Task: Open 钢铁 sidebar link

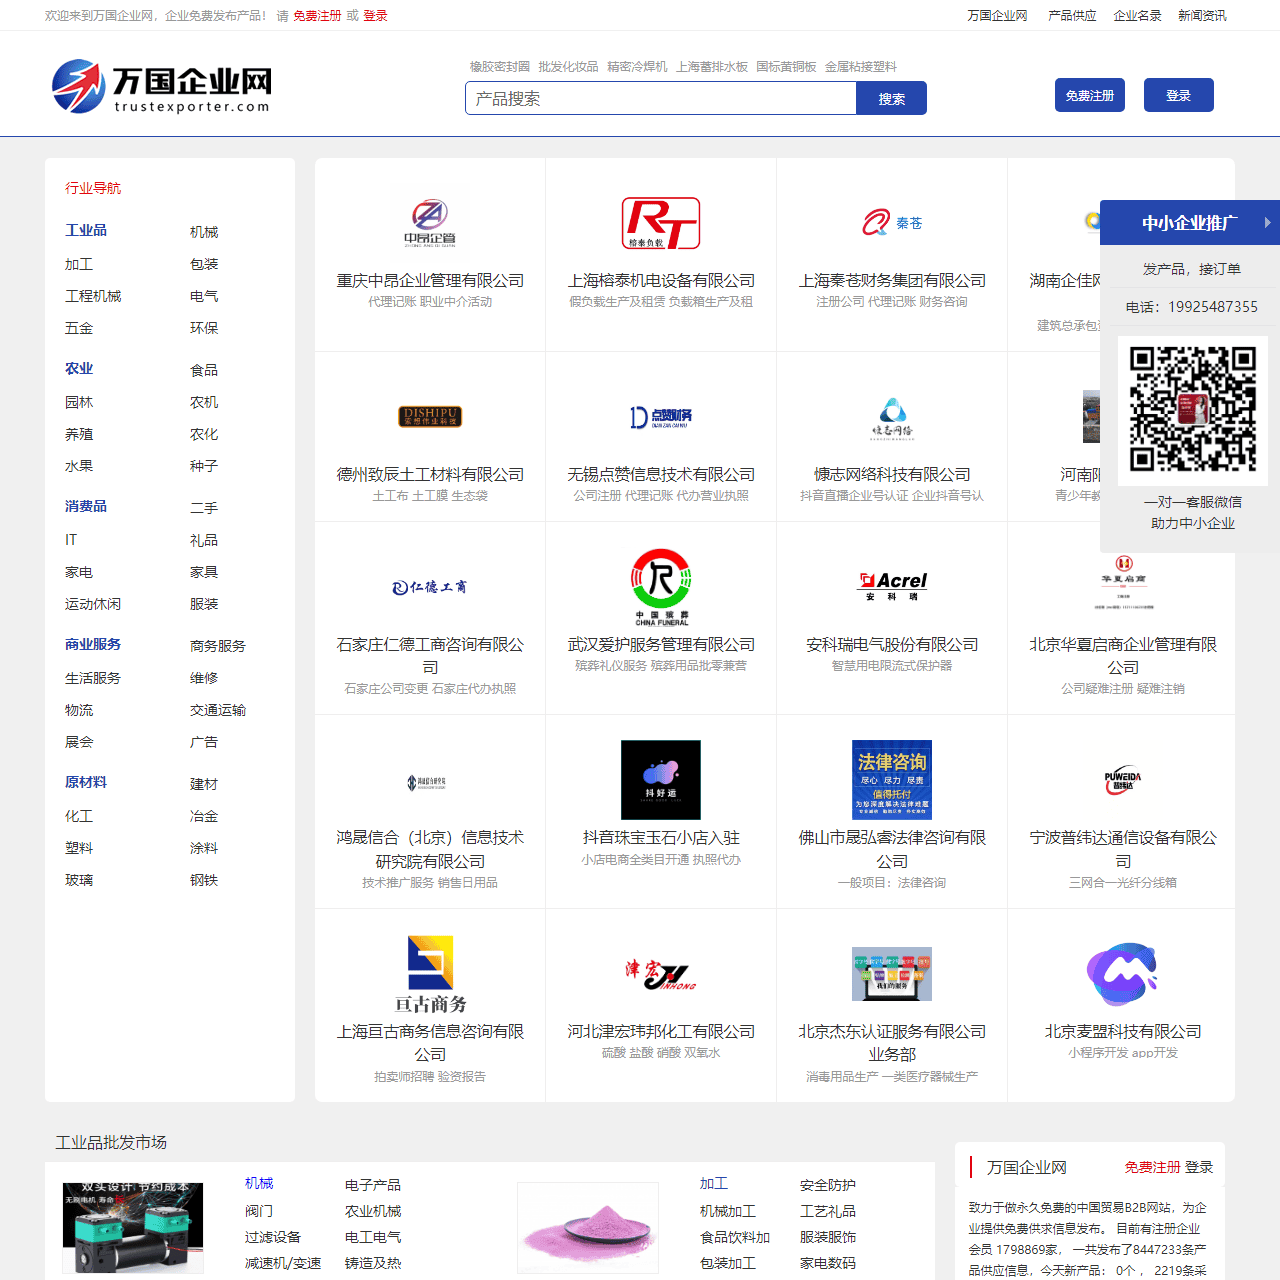Action: click(204, 880)
